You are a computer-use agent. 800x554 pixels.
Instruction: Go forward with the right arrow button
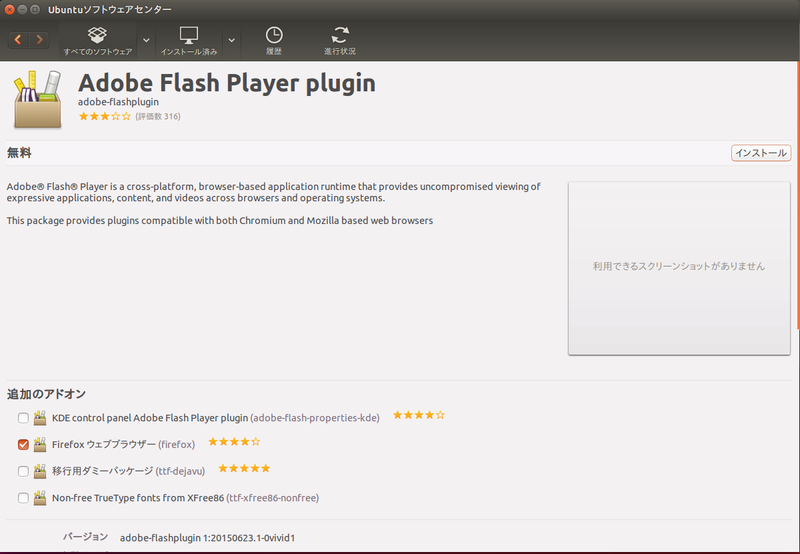(x=39, y=39)
